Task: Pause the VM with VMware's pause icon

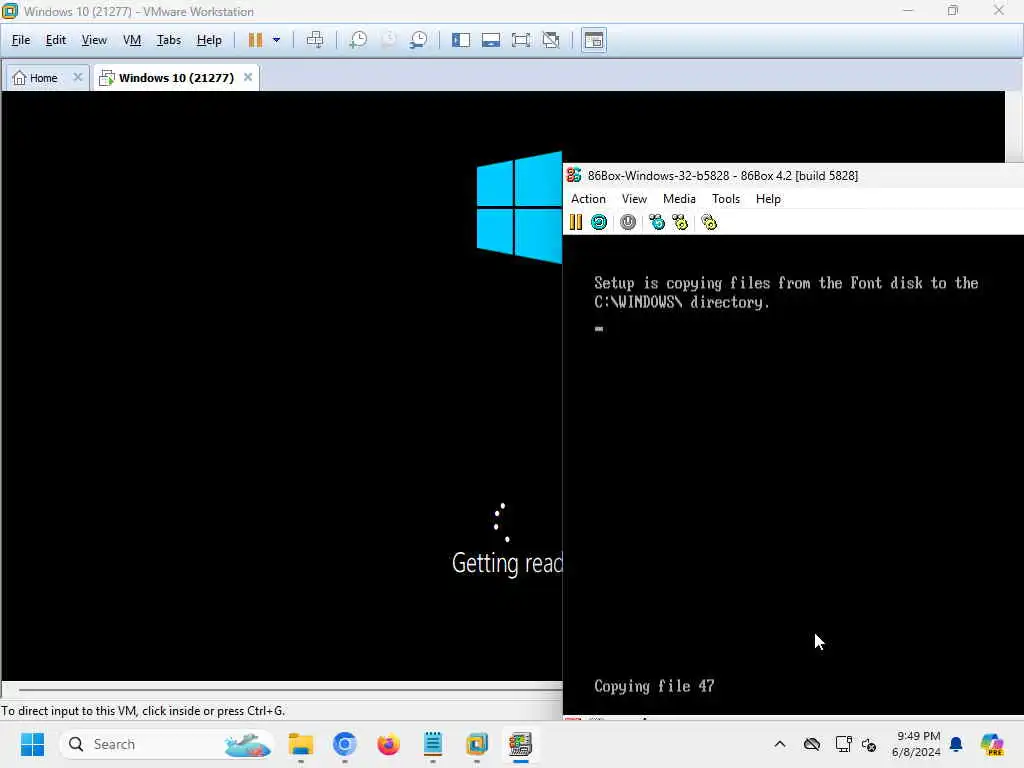Action: click(x=255, y=40)
